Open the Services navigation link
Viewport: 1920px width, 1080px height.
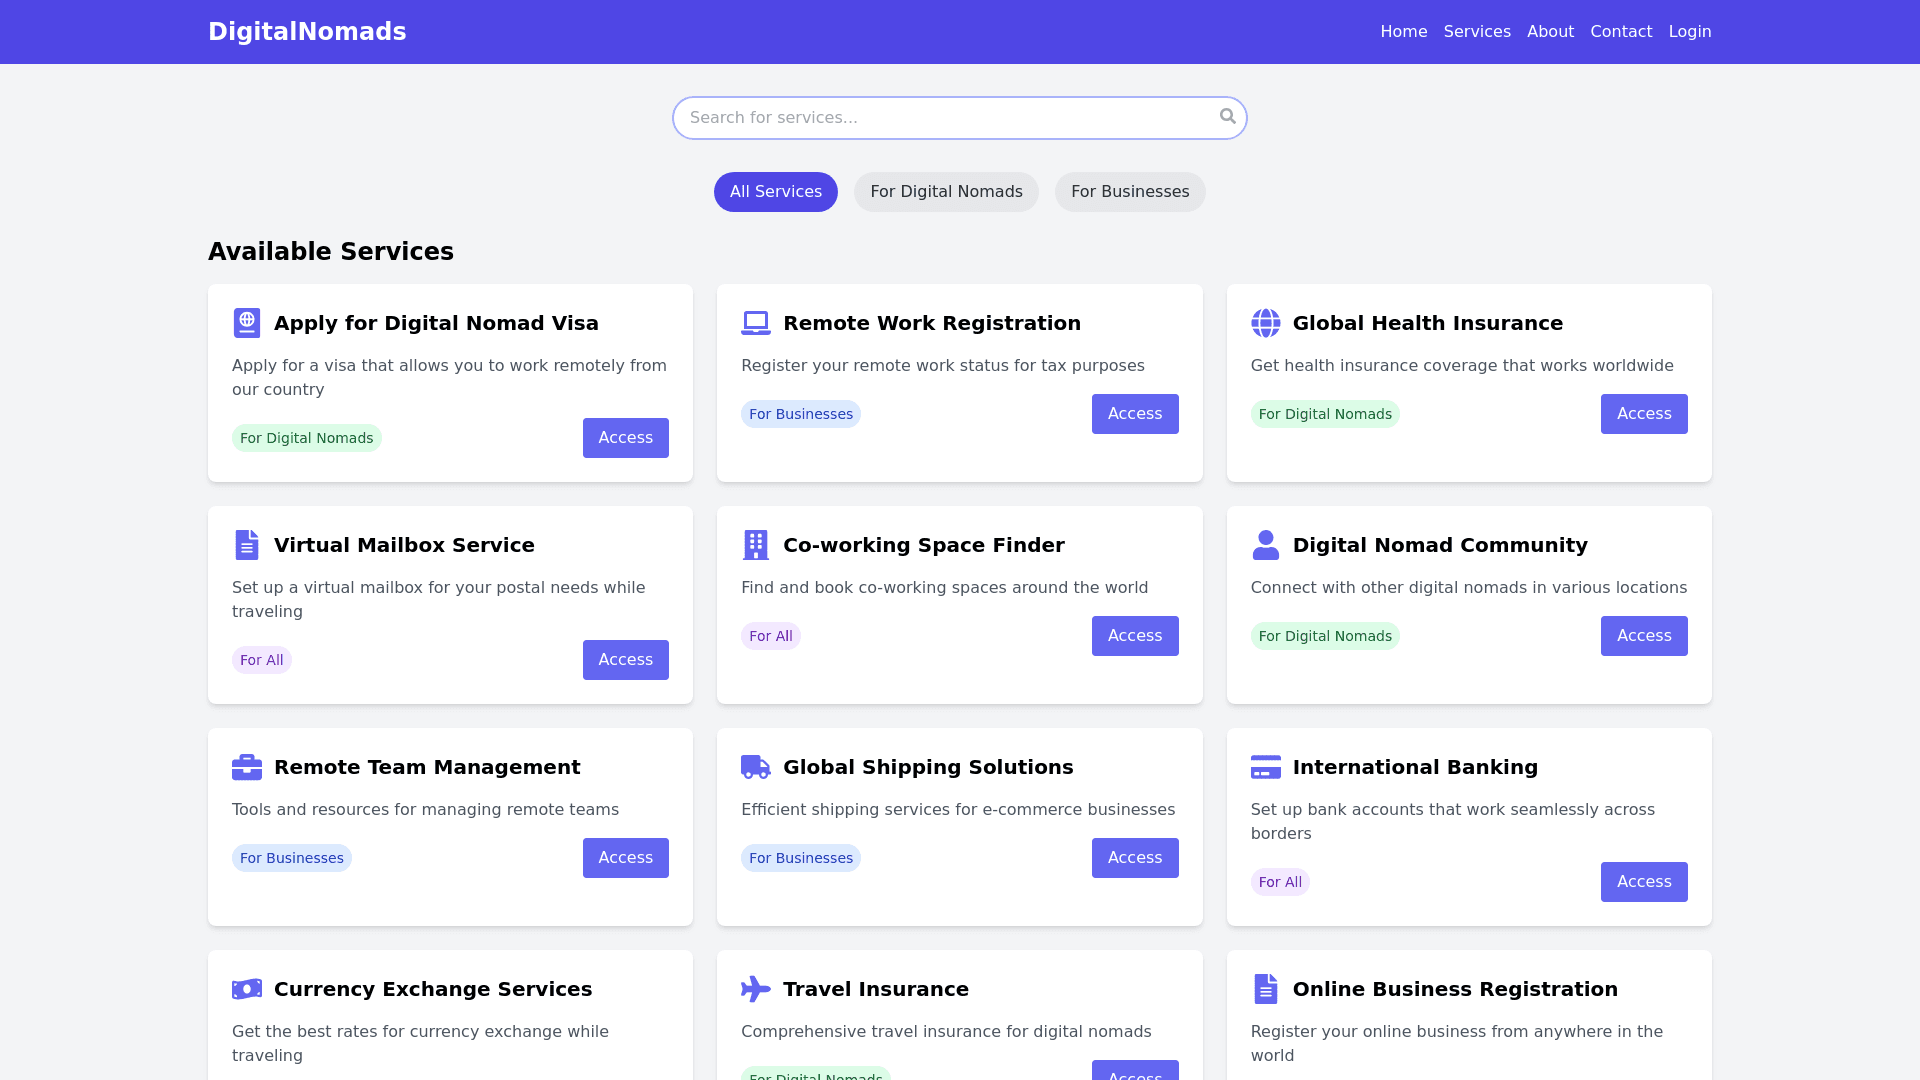1476,32
